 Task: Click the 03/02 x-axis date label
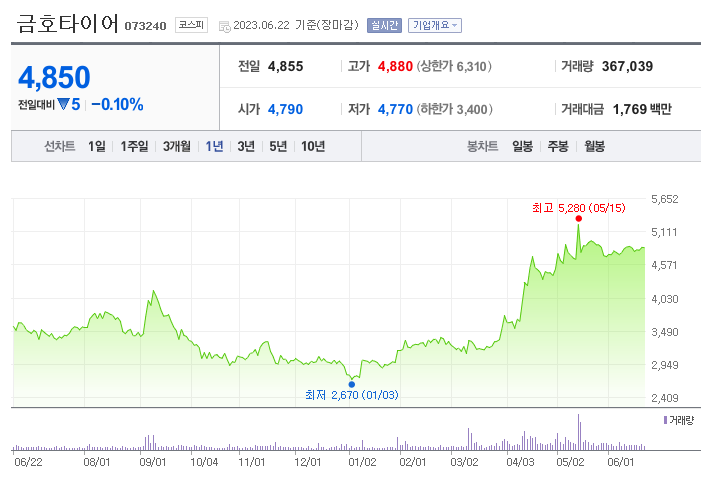(464, 462)
